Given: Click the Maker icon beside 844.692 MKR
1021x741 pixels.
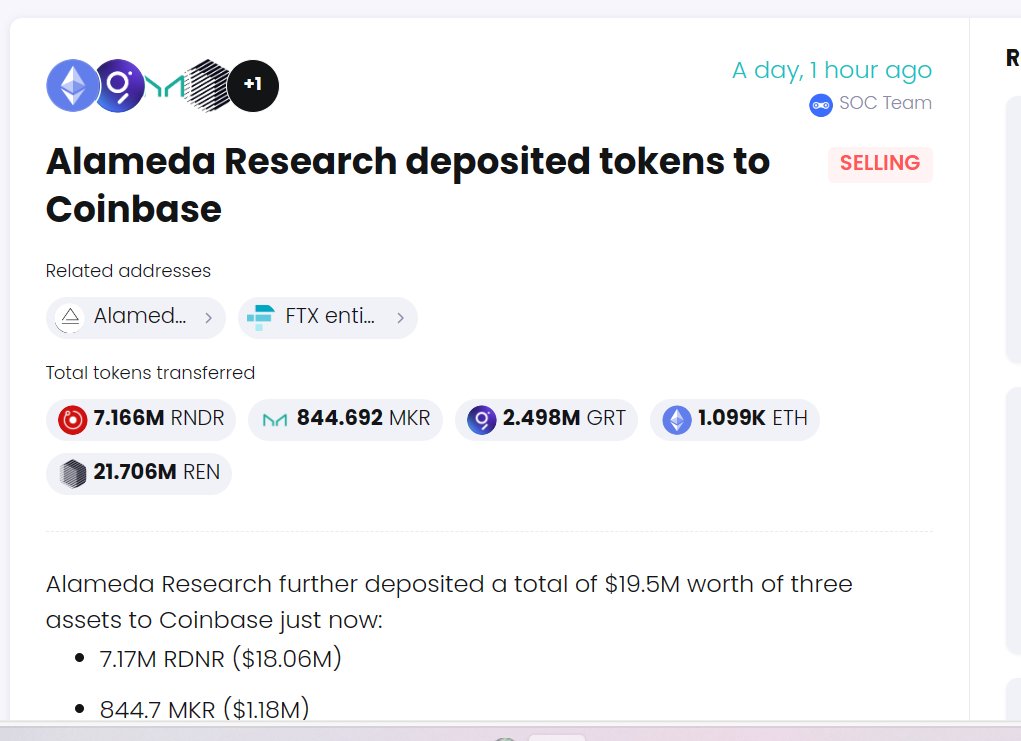Looking at the screenshot, I should tap(164, 85).
